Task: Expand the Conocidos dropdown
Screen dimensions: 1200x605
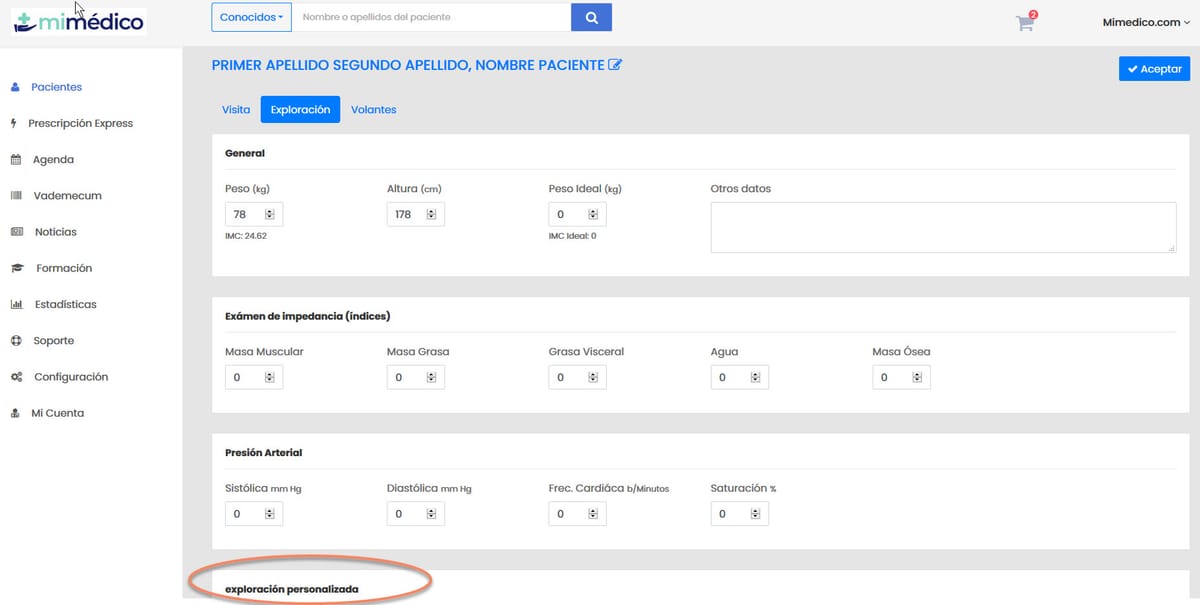Action: pos(251,17)
